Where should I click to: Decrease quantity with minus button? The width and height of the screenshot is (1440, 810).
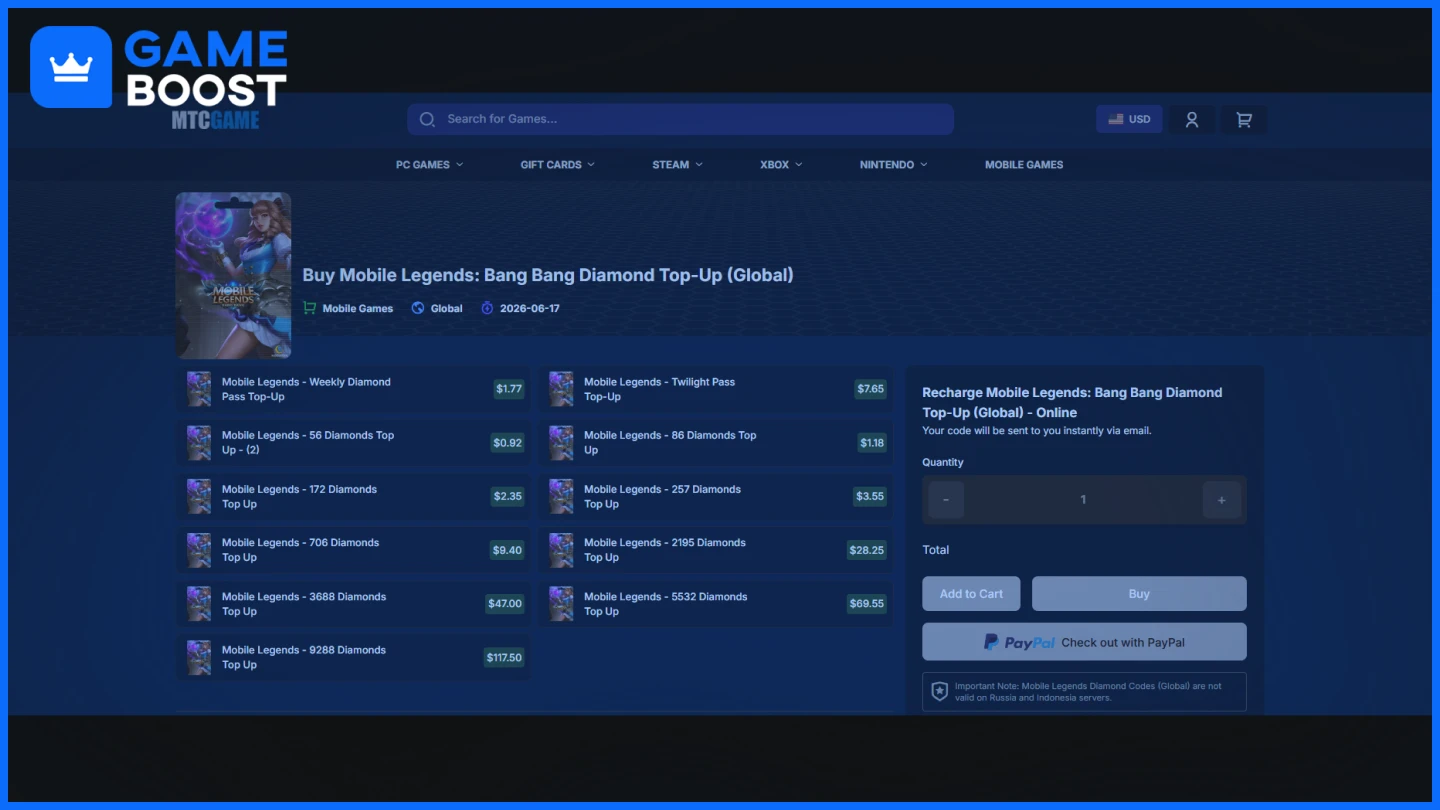946,500
